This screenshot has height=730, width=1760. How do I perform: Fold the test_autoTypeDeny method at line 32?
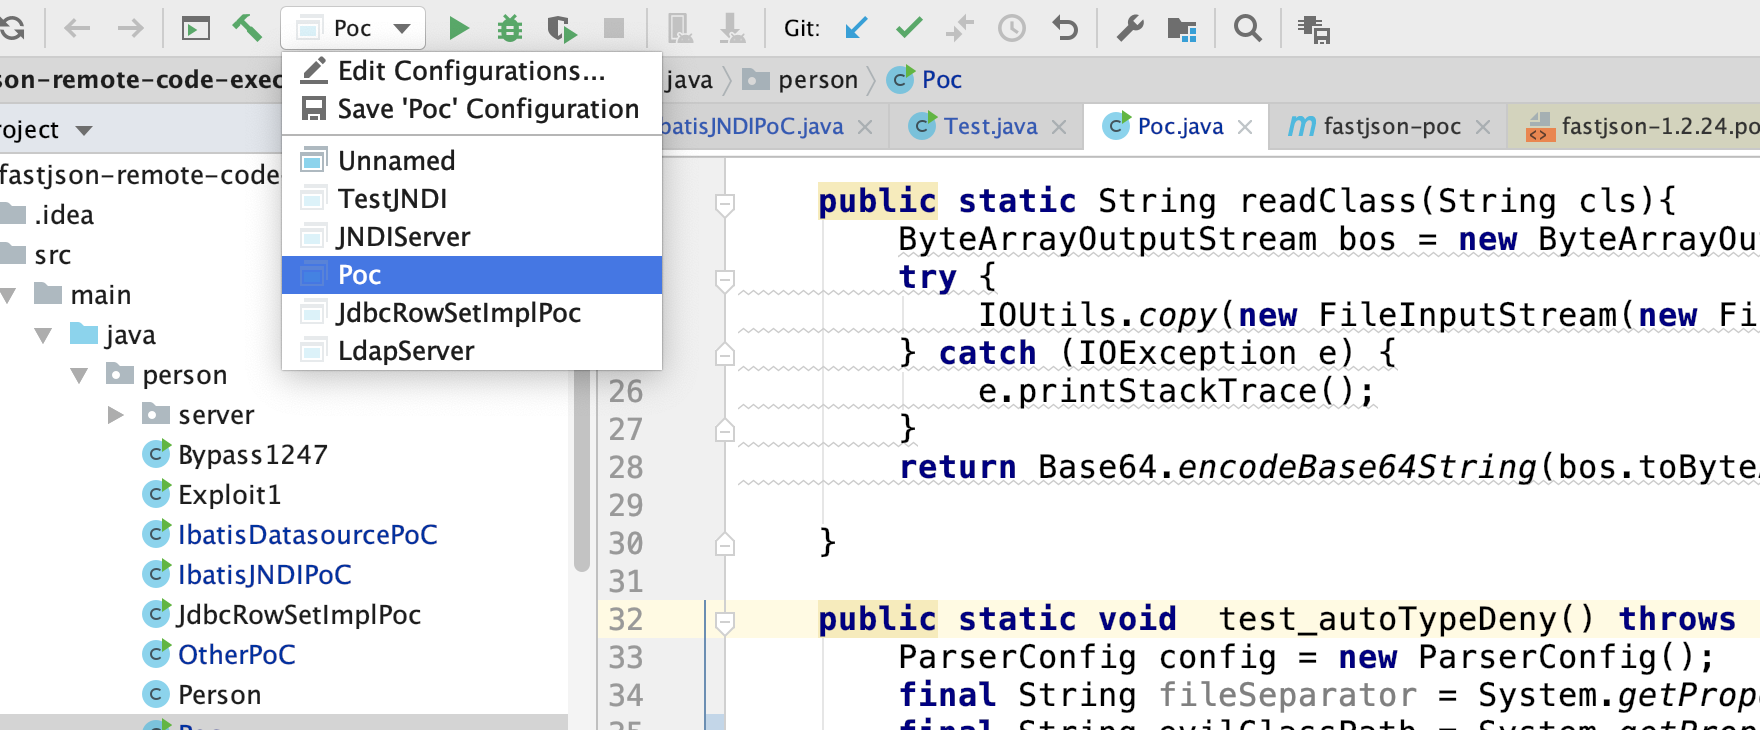pos(725,621)
